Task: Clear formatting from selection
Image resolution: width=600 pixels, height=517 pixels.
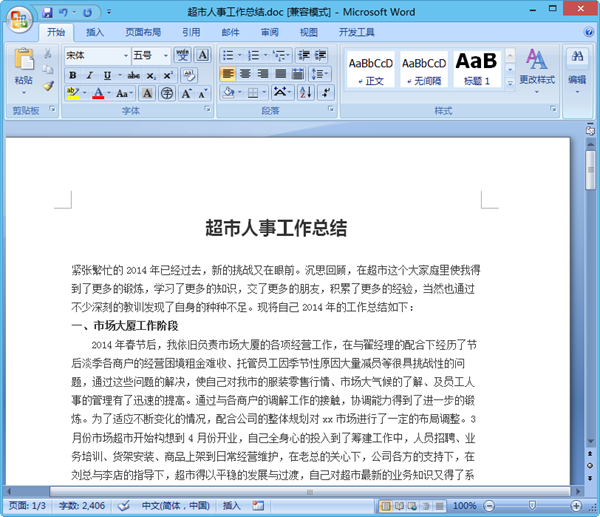Action: tap(188, 75)
